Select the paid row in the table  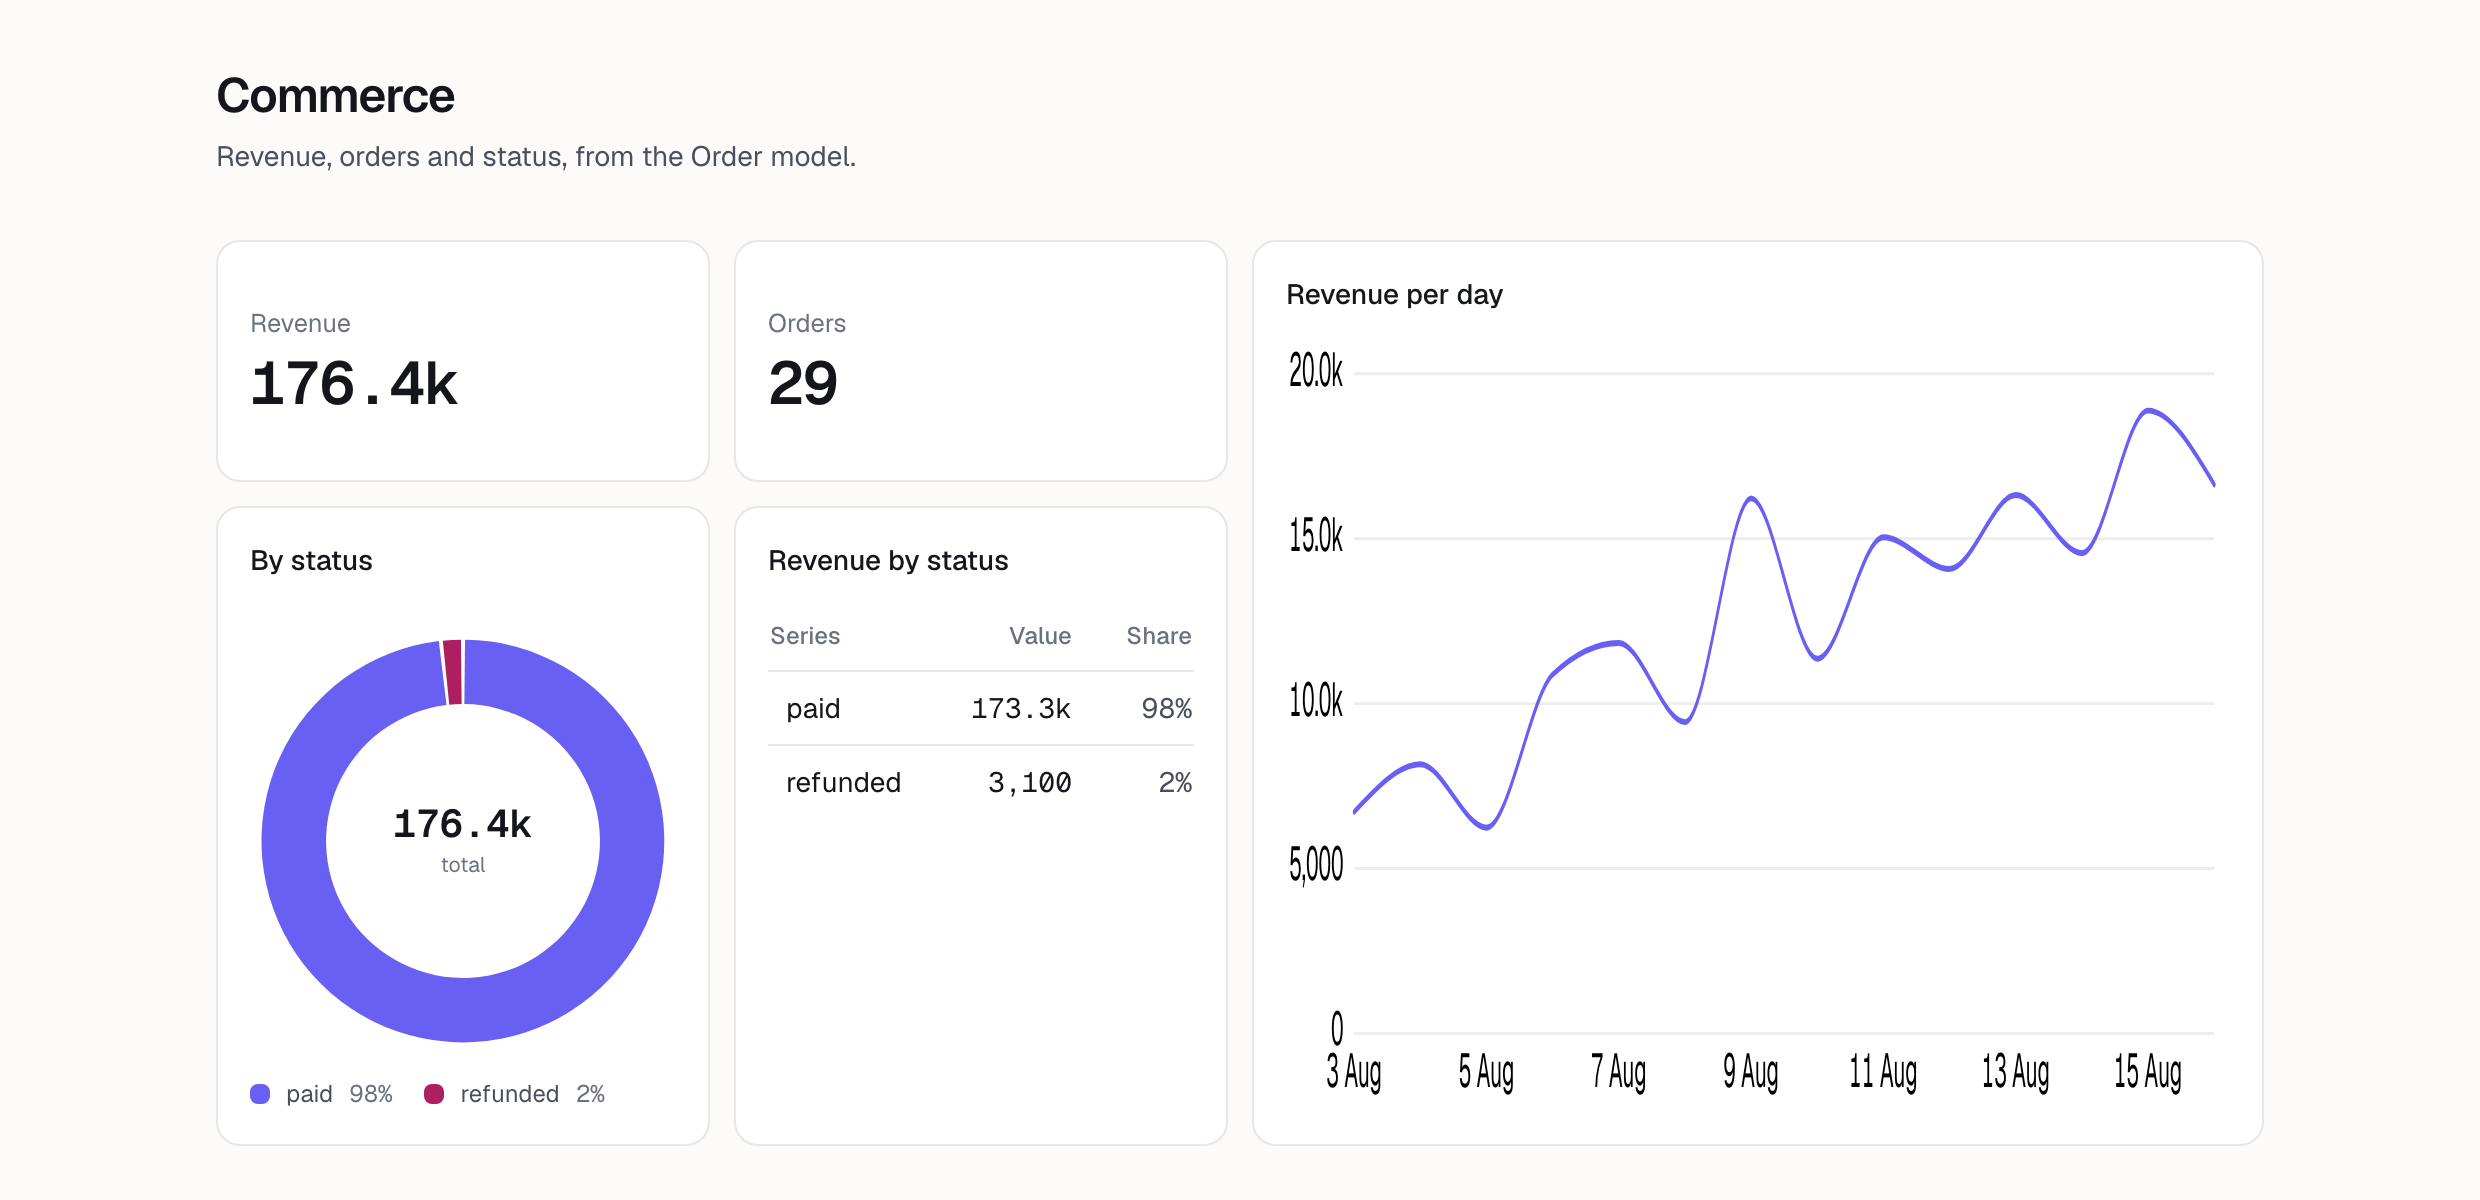(x=981, y=709)
